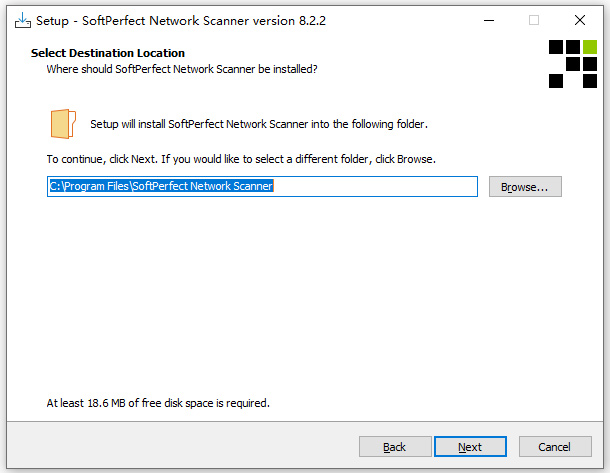Click the "Where should SoftPerfect Network Scanner be installed?" text
The image size is (610, 473).
point(182,69)
